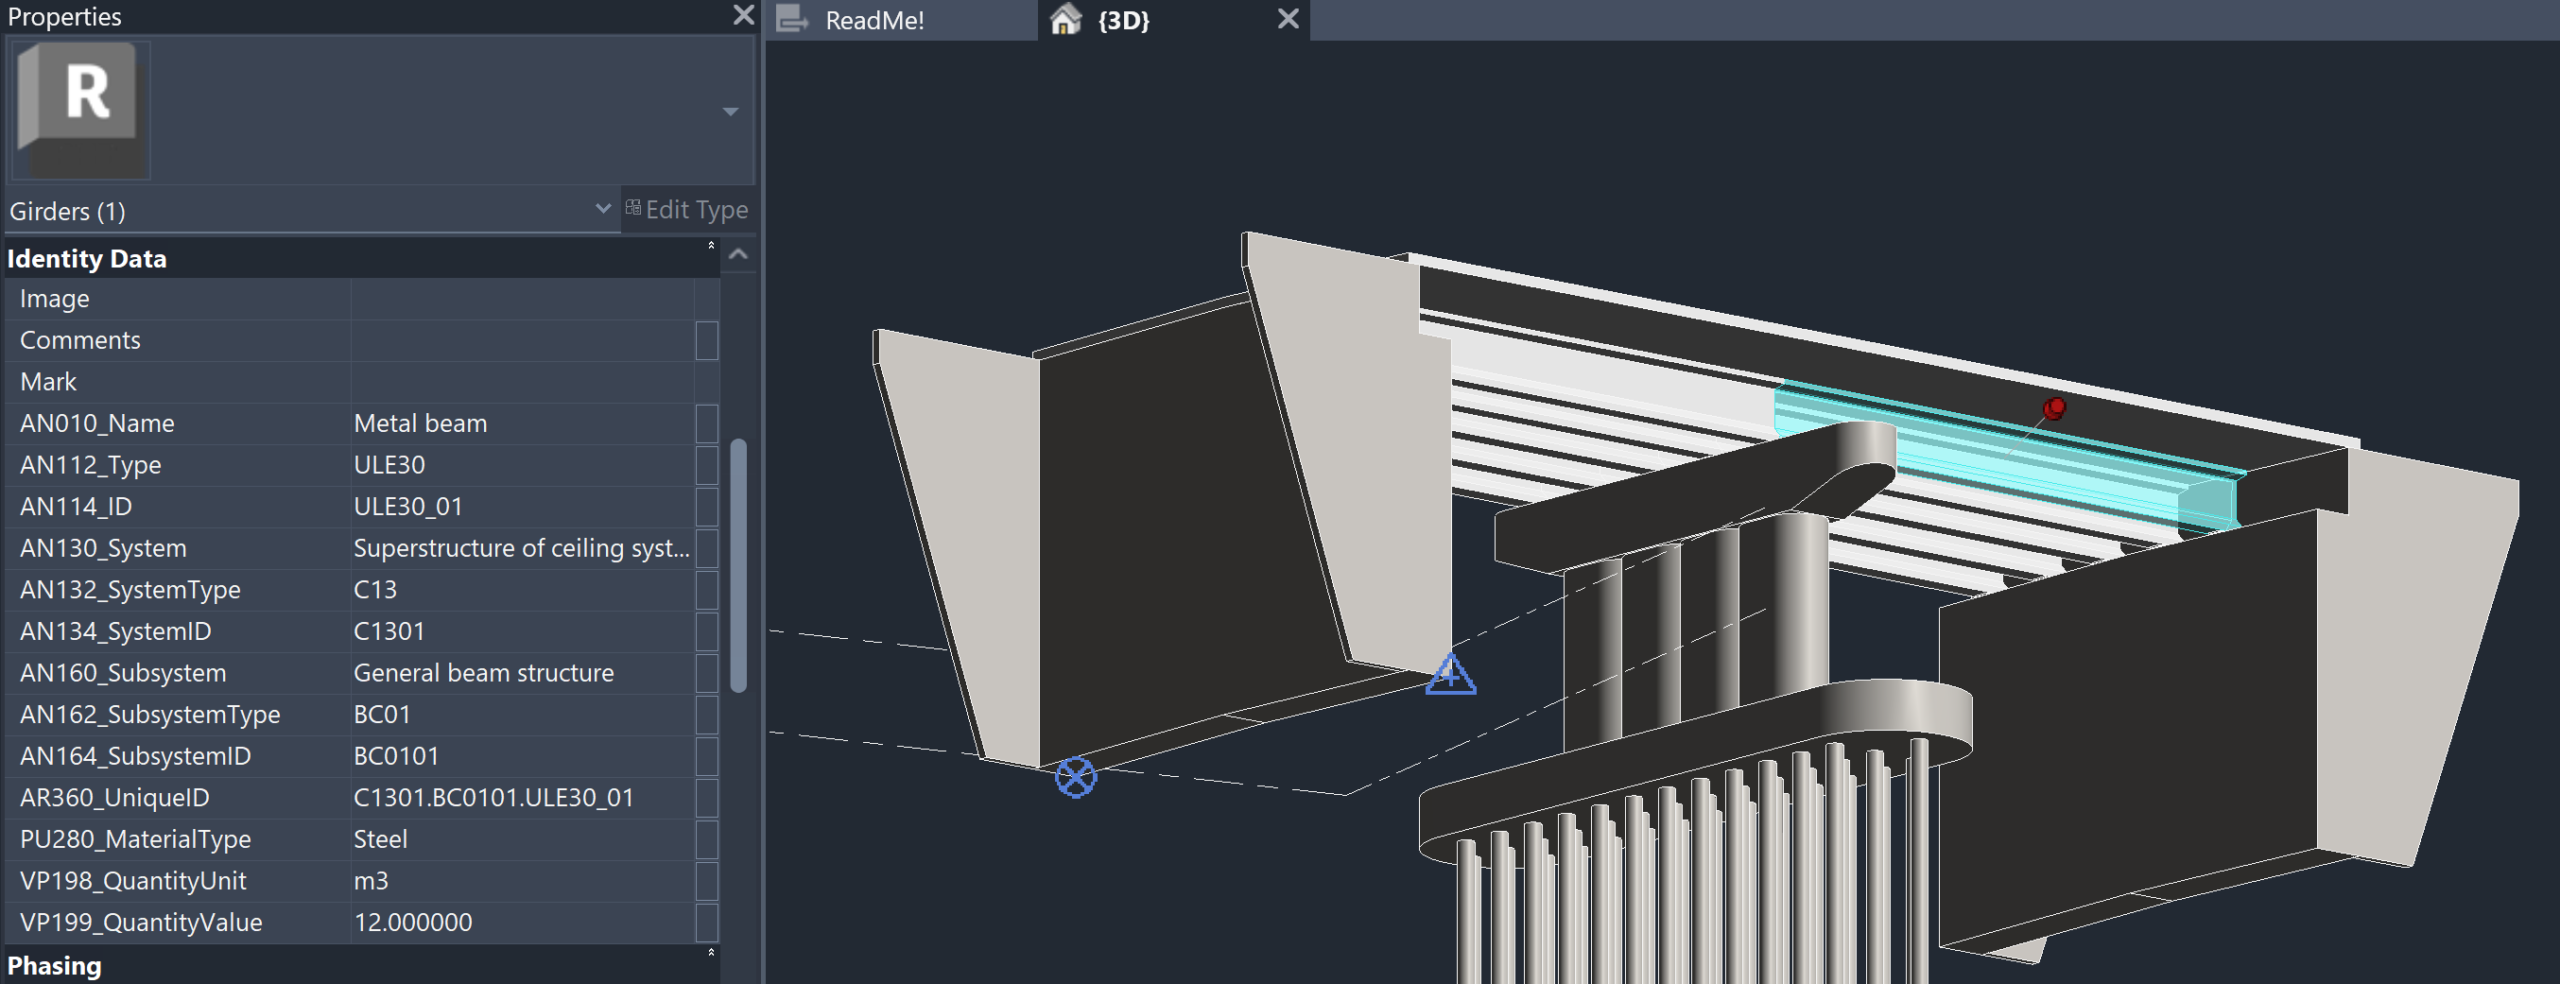Switch to the ReadMe! tab

coord(874,20)
